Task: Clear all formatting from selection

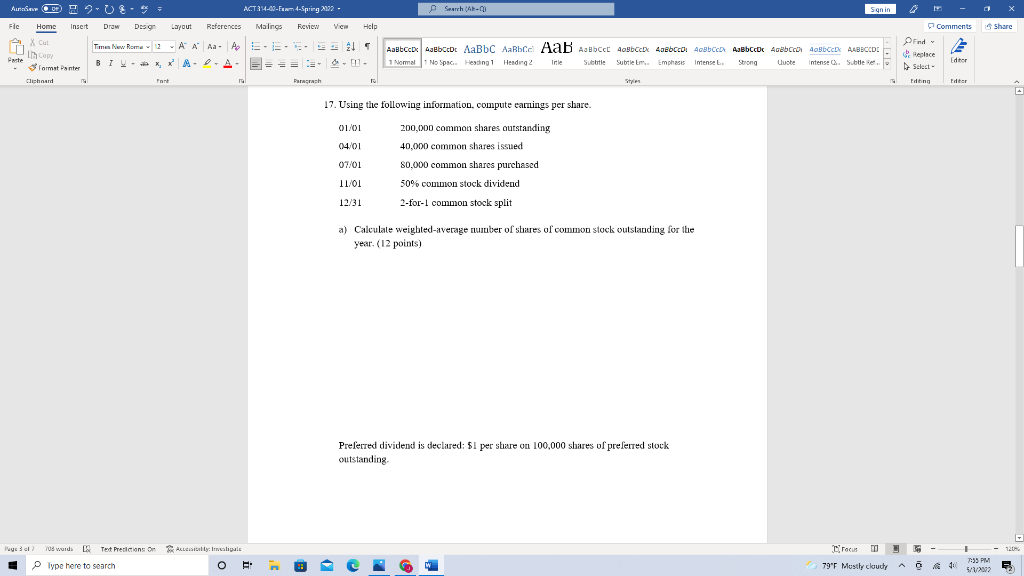Action: pos(236,46)
